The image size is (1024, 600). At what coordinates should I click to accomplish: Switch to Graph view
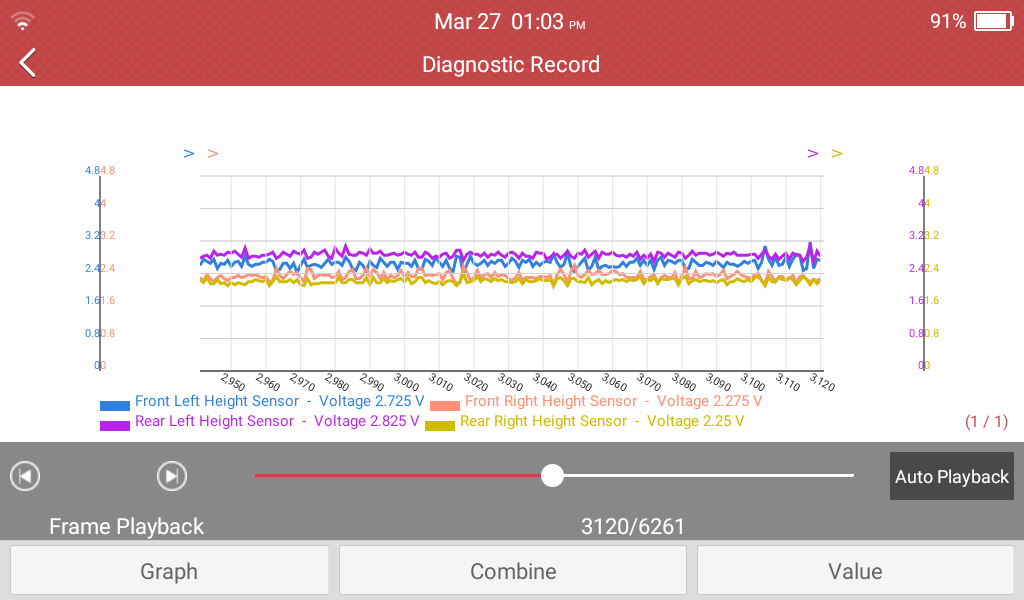click(x=169, y=571)
